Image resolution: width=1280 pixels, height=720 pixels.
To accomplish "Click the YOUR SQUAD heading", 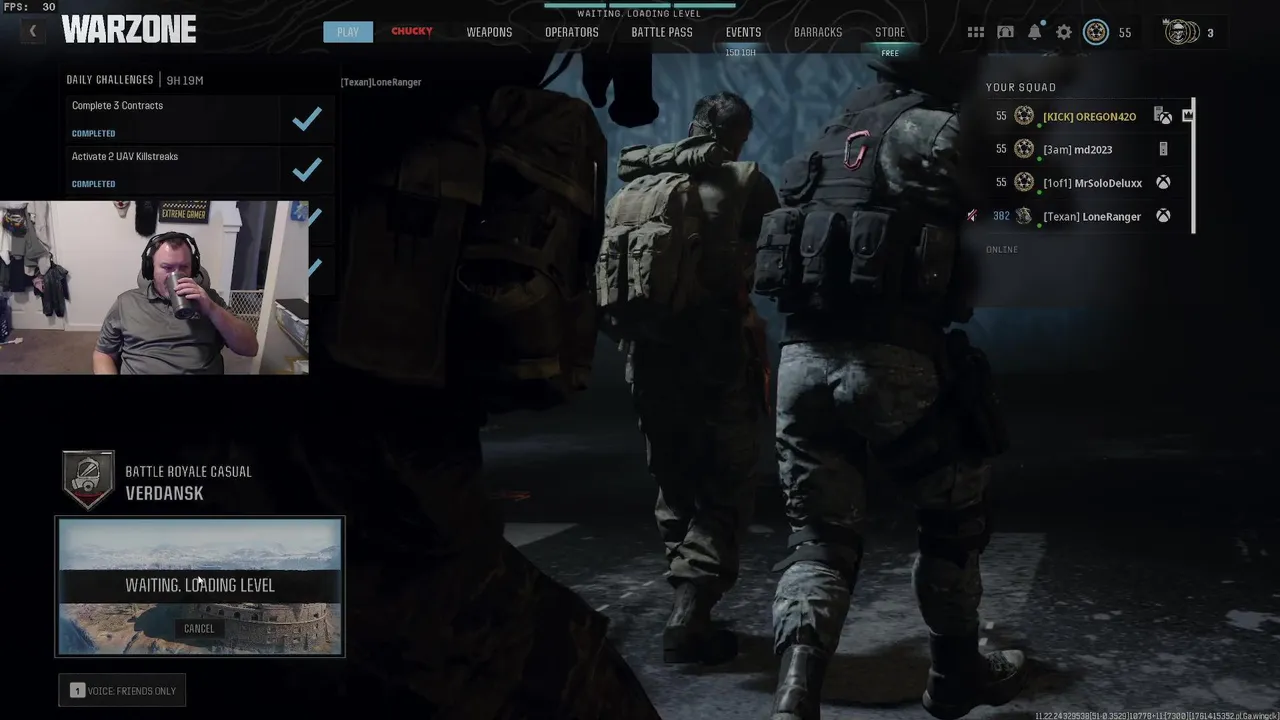I will pyautogui.click(x=1021, y=87).
